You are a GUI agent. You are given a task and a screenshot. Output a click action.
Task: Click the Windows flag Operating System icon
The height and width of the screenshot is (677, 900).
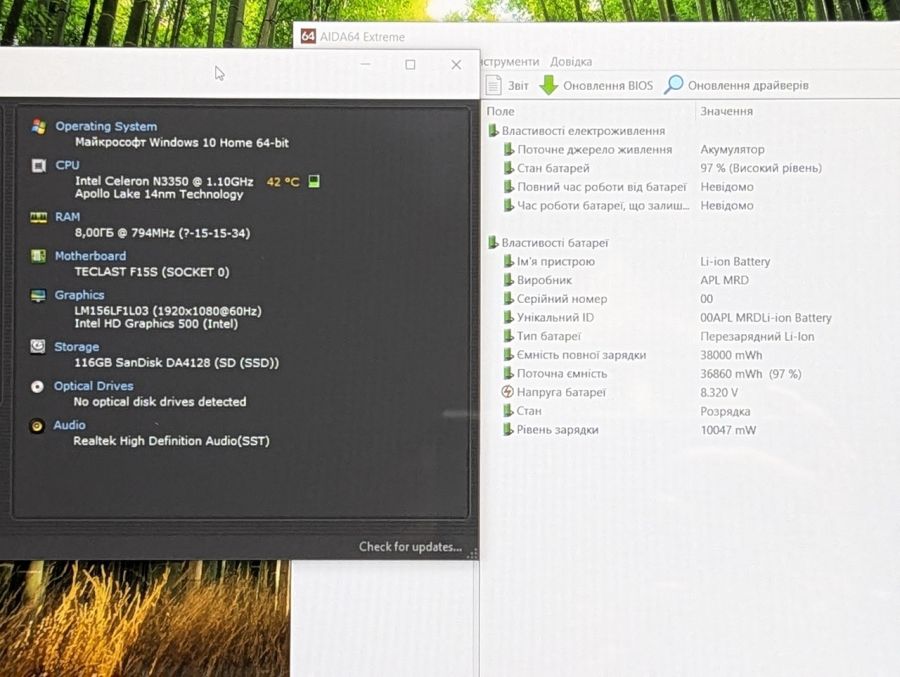(x=38, y=126)
